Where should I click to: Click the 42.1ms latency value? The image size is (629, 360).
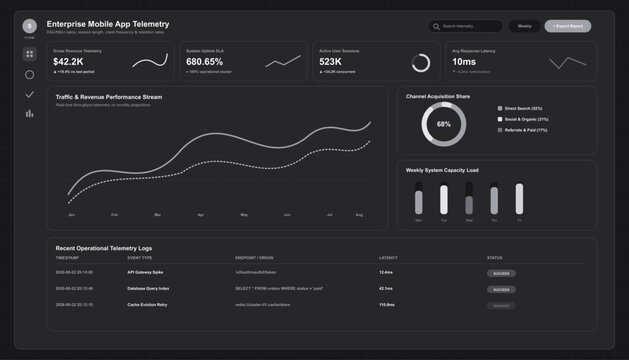point(386,289)
